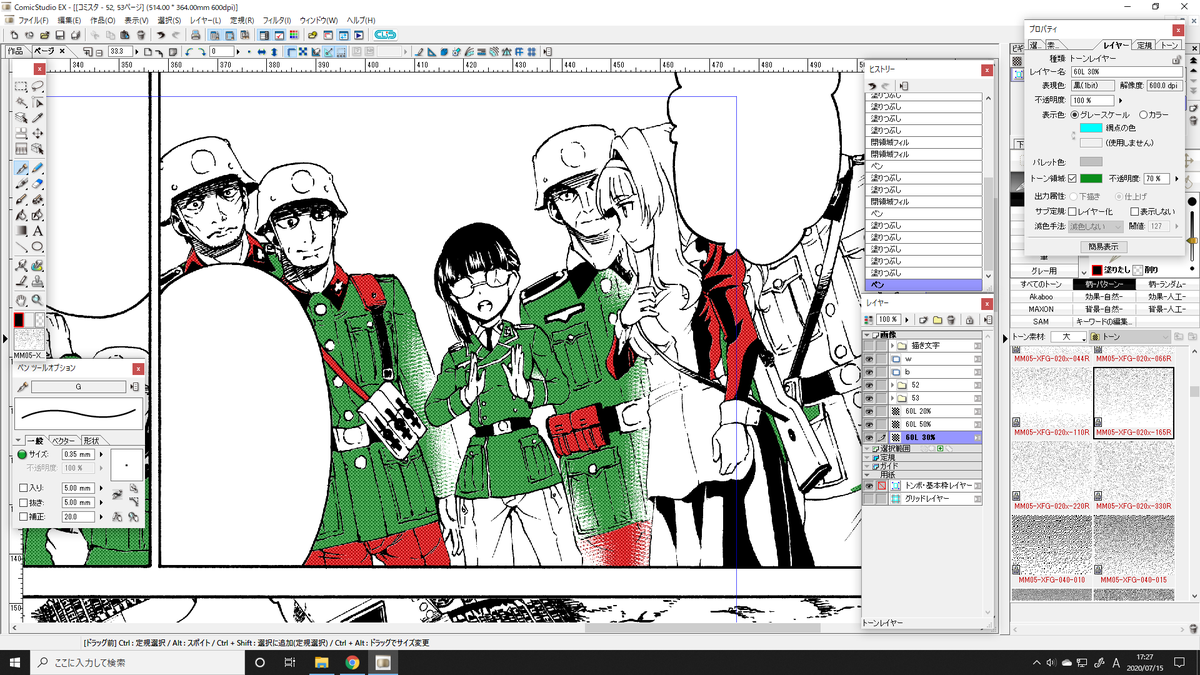
Task: Open the フィルタ(I) menu
Action: point(276,20)
